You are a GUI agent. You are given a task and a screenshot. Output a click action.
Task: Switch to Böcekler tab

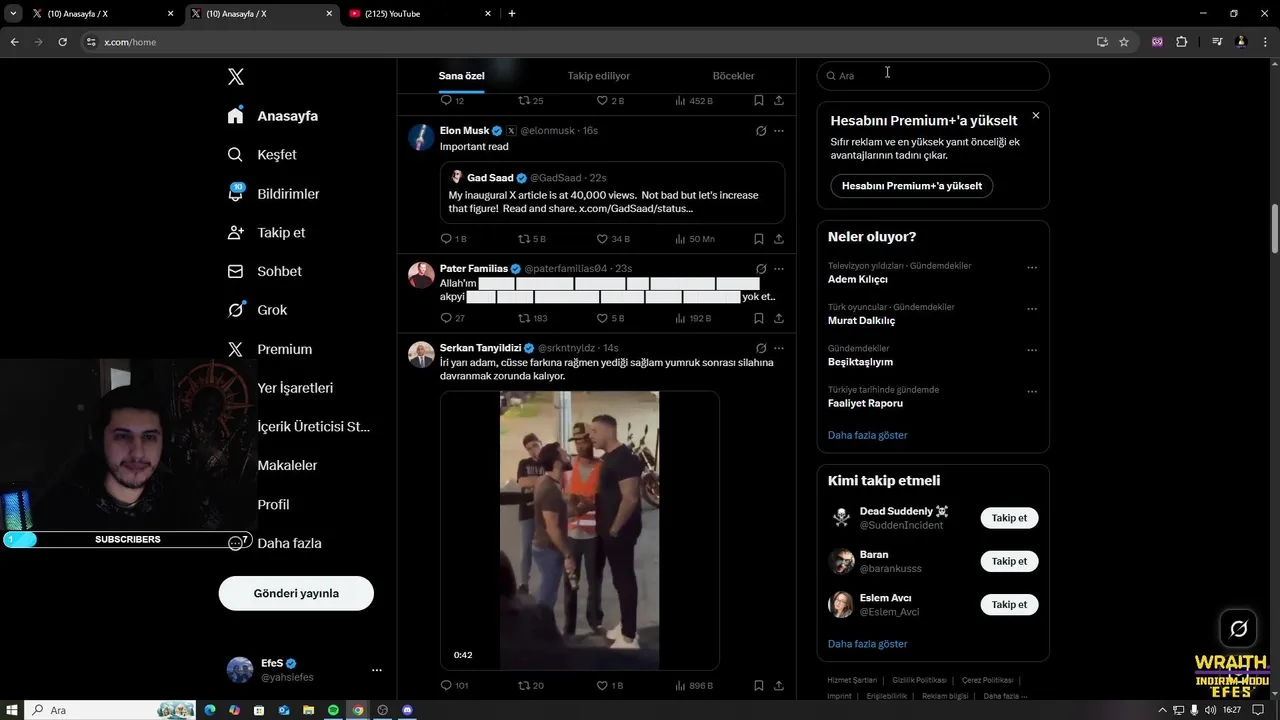pos(733,76)
